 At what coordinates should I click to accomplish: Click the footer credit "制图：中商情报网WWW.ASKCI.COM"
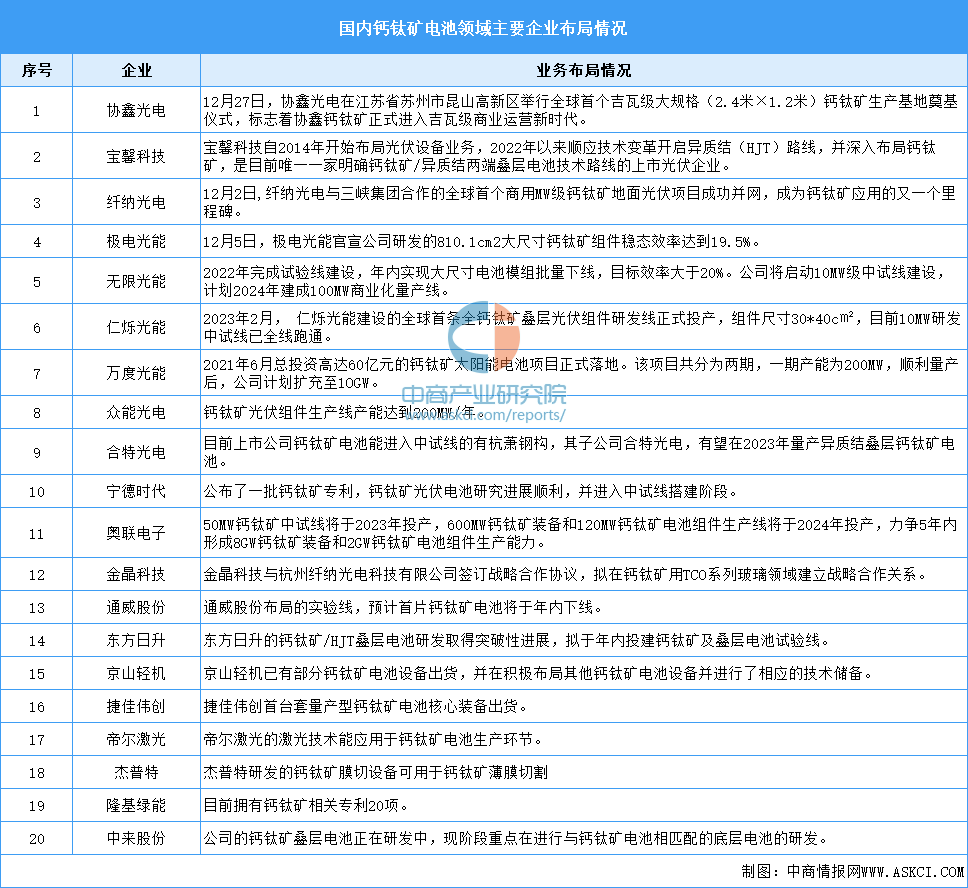(x=853, y=871)
